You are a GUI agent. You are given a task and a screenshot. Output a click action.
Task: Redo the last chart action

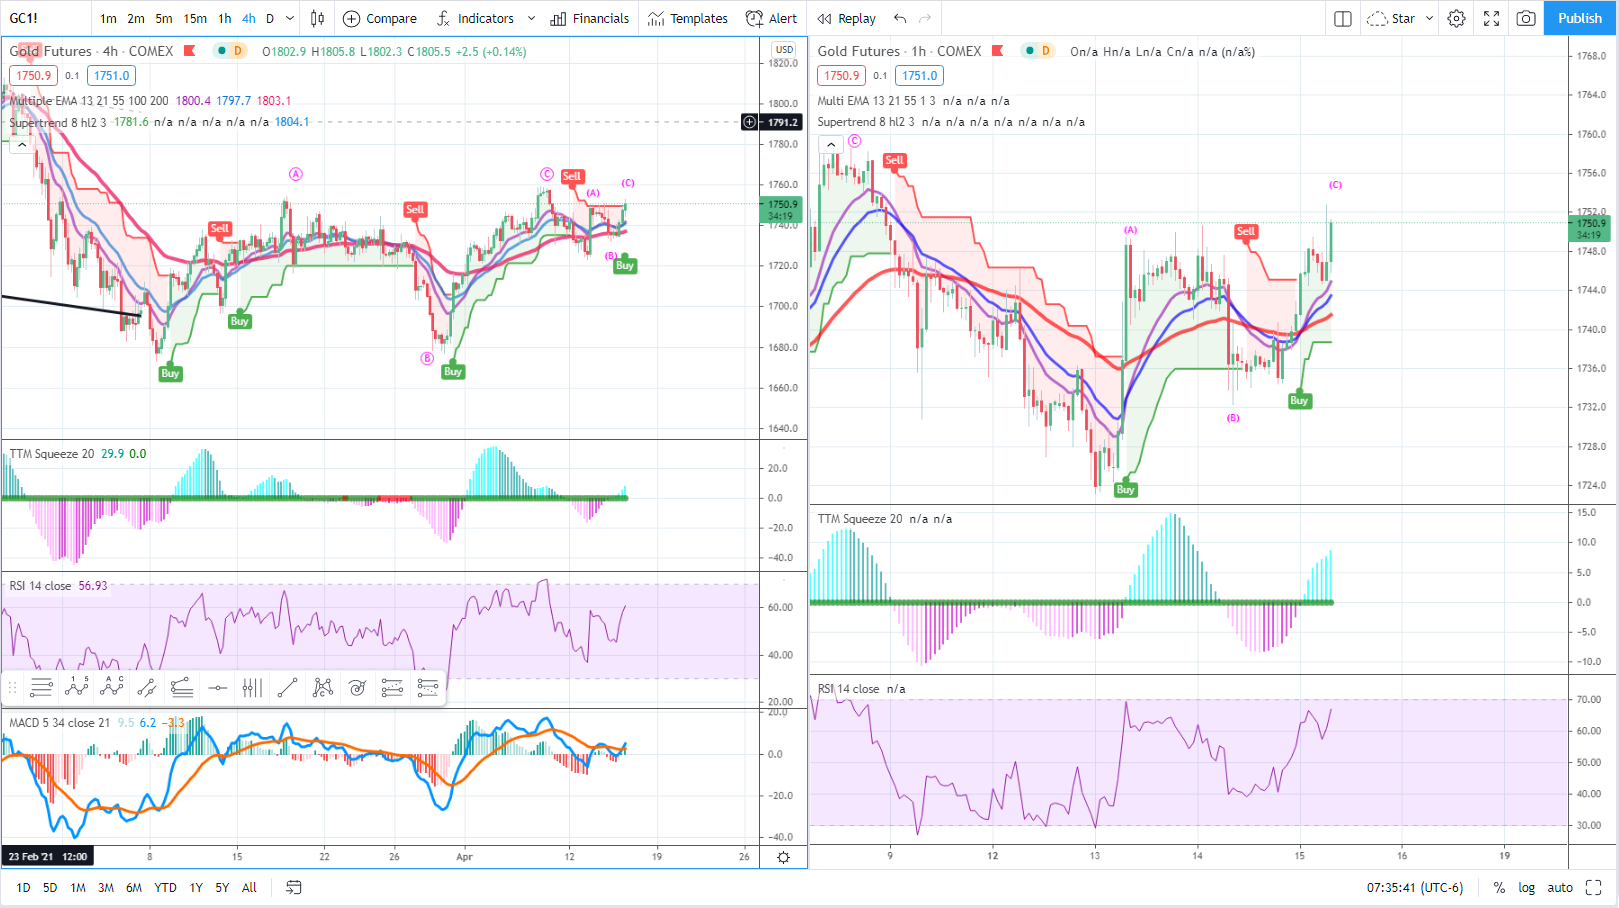click(x=925, y=18)
